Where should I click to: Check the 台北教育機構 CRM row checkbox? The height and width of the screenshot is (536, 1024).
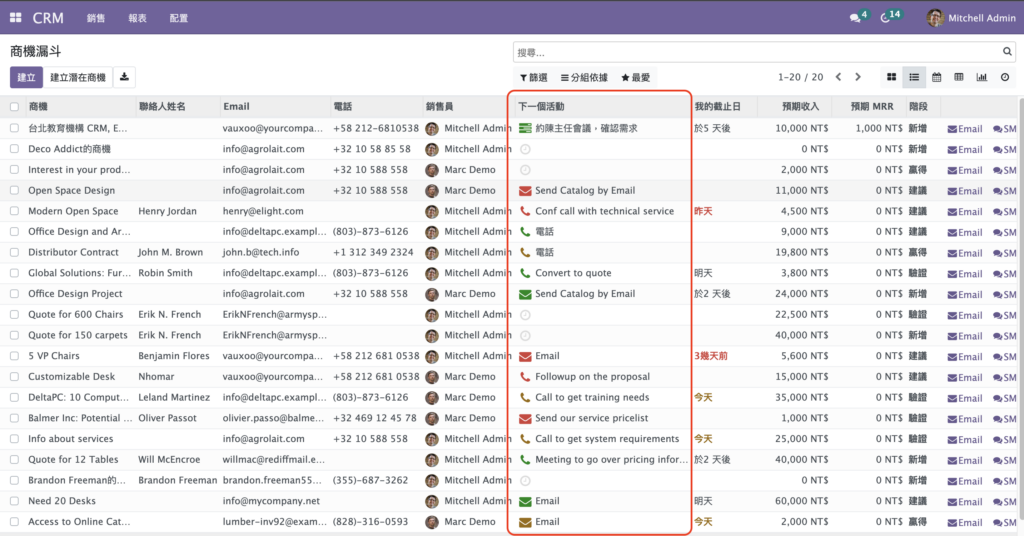click(x=14, y=129)
